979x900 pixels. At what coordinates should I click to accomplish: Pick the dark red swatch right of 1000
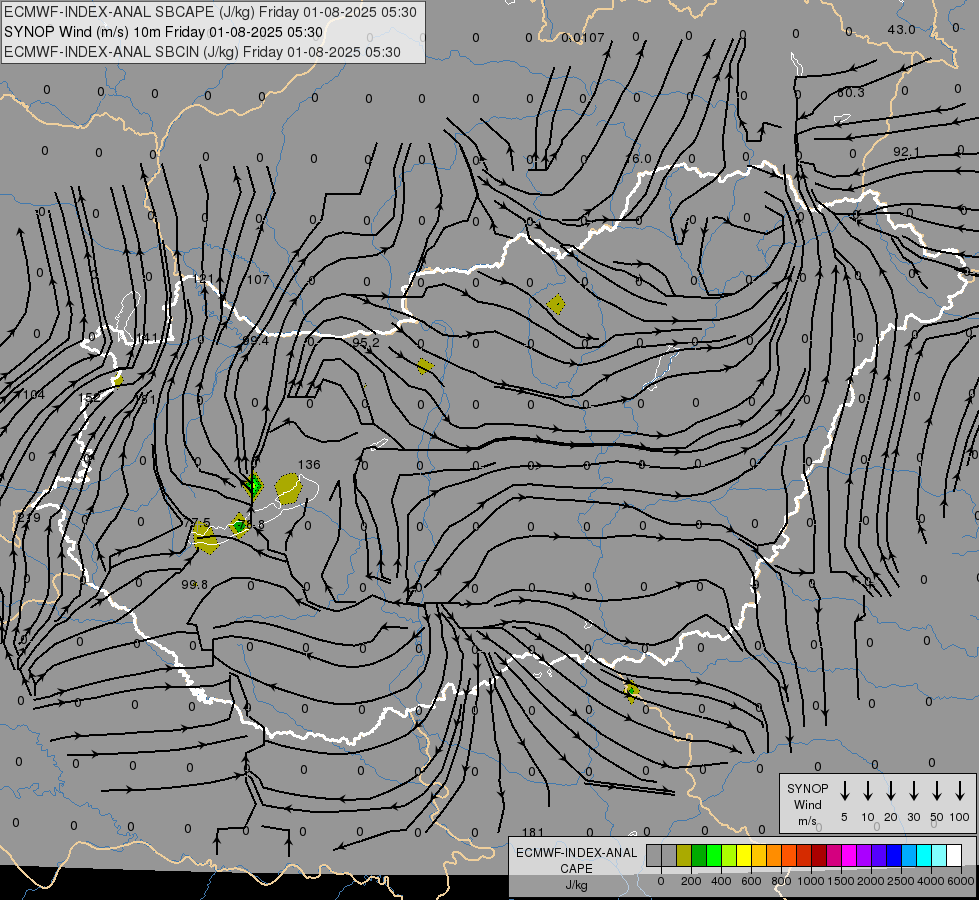(819, 855)
